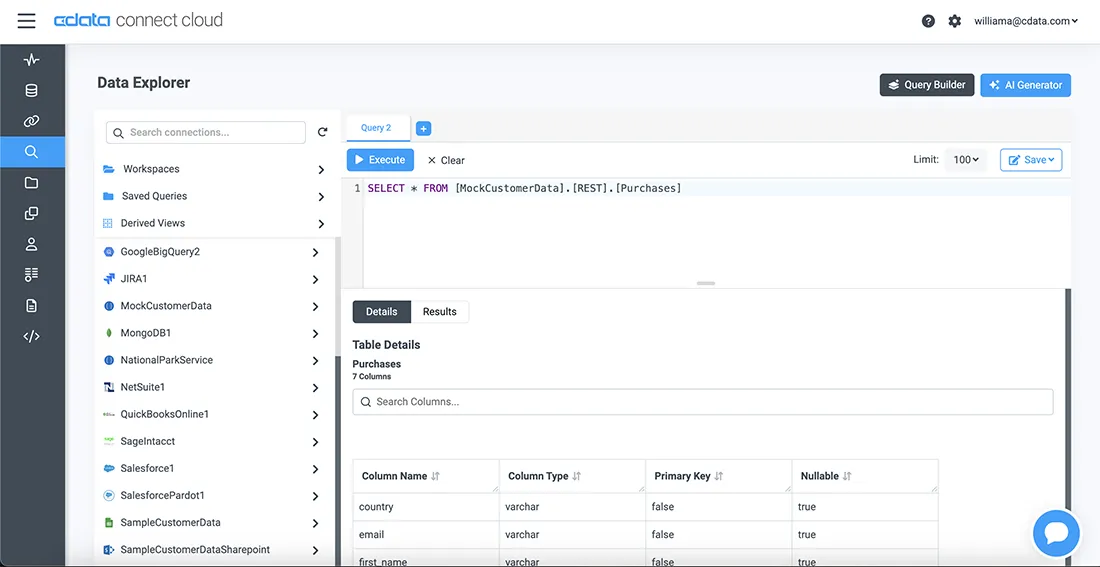
Task: Click the cdata connect cloud logo
Action: 139,20
